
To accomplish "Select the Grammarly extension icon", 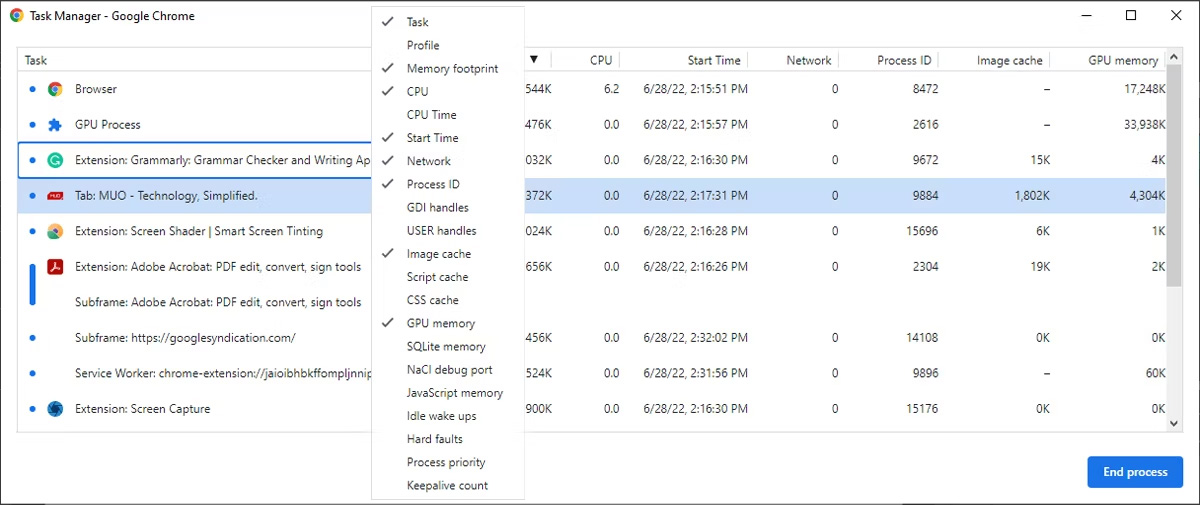I will coord(55,160).
